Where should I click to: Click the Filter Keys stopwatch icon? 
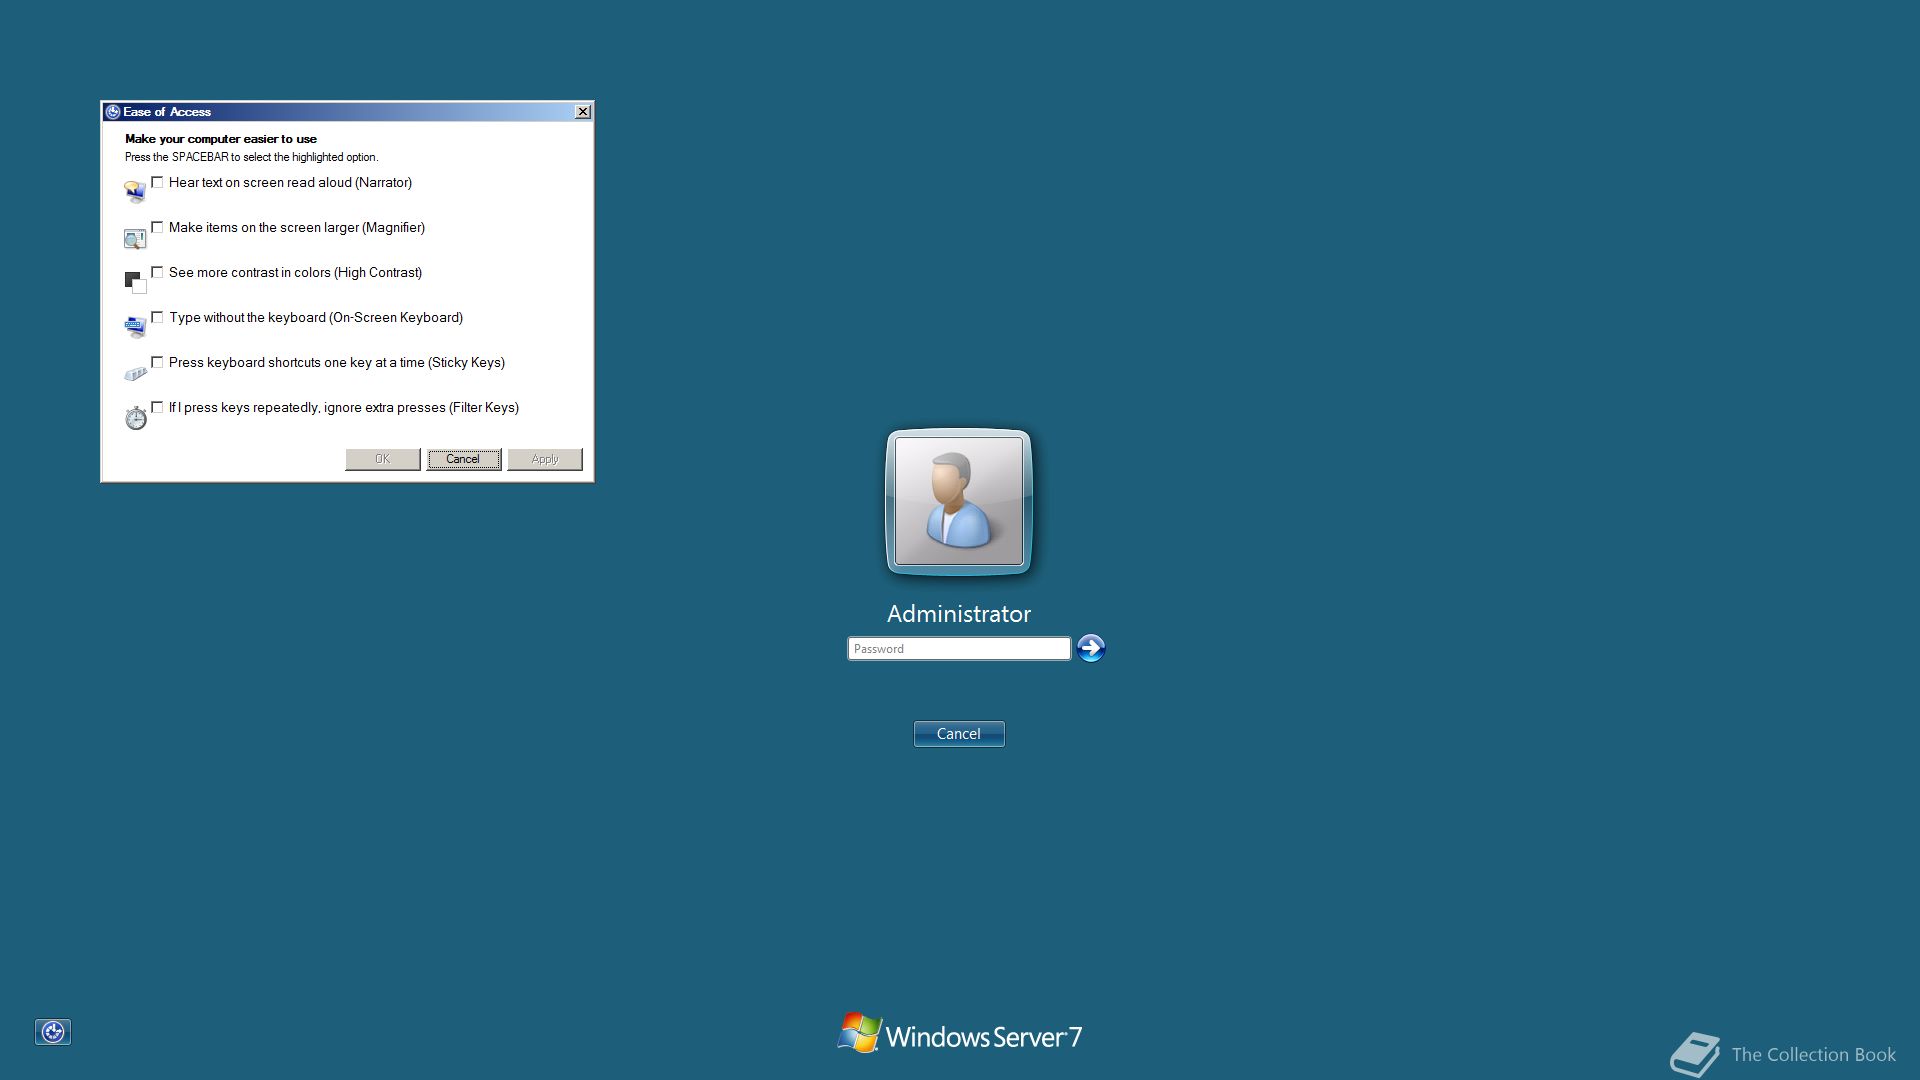tap(136, 418)
